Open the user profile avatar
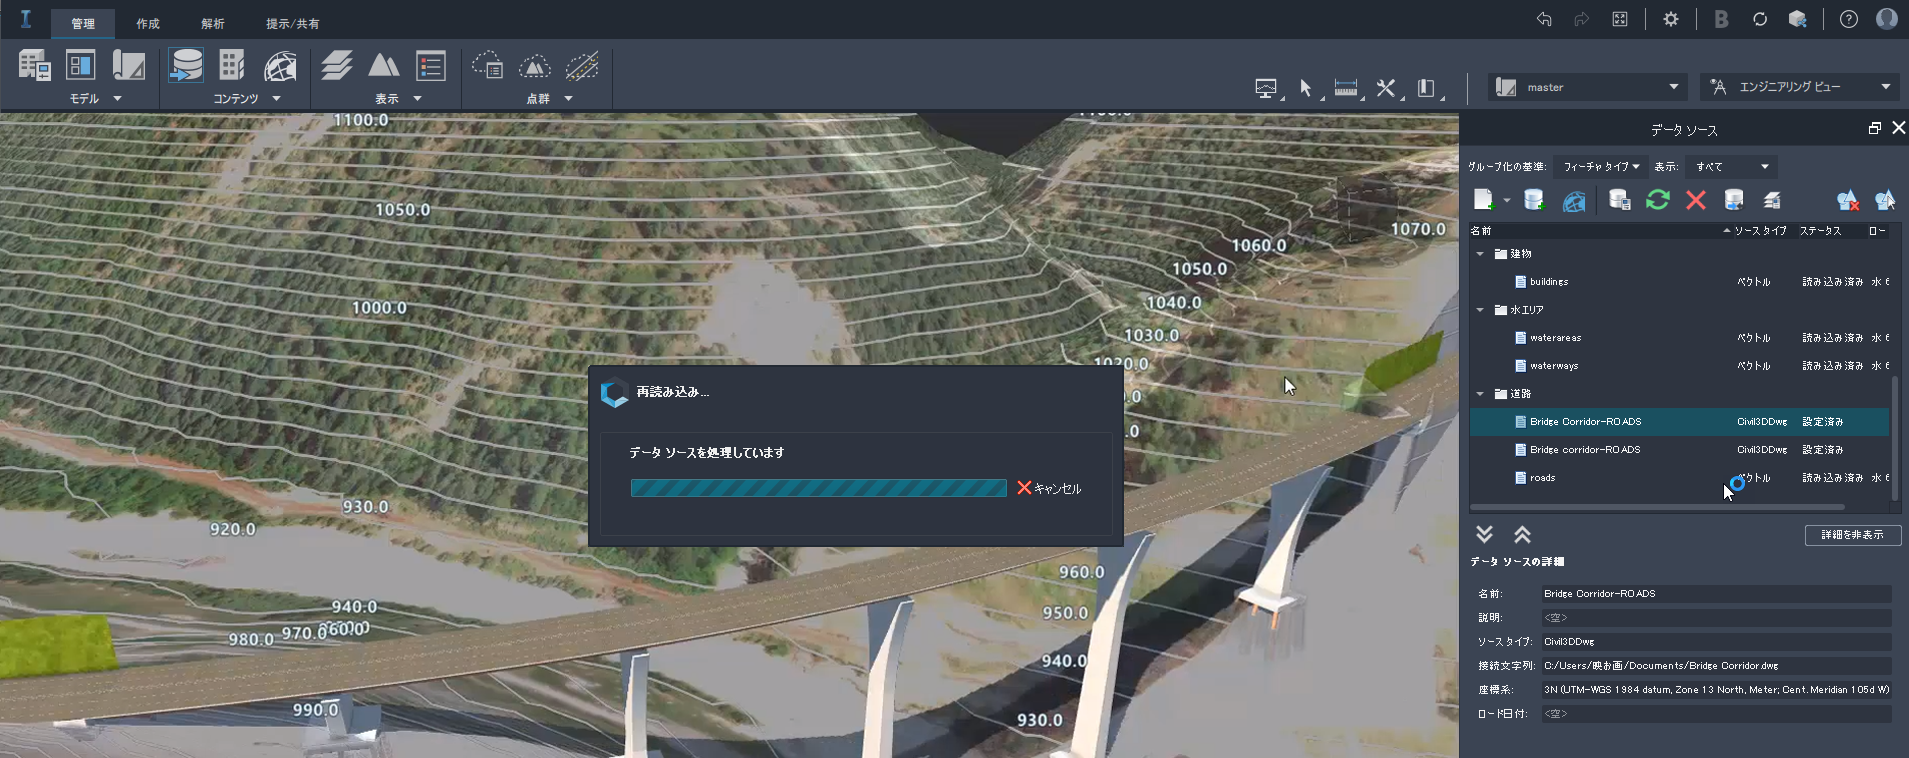Viewport: 1909px width, 758px height. pos(1887,19)
